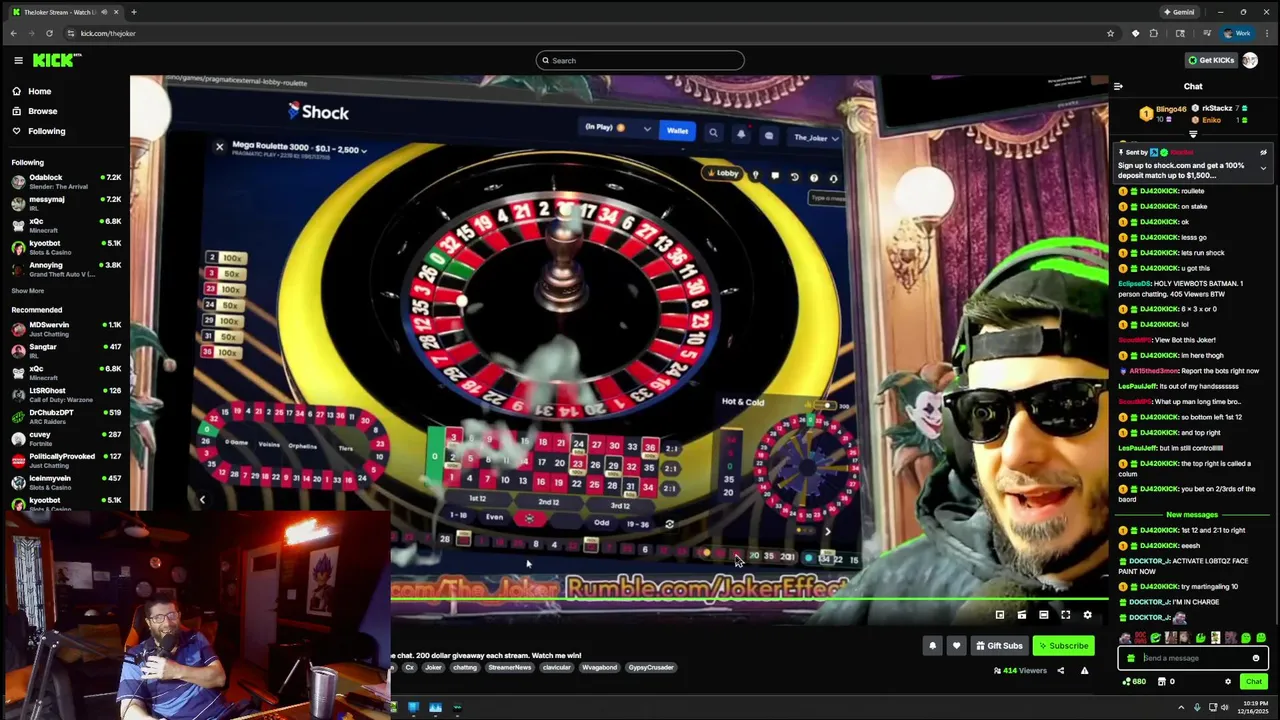Open PoliticallyProvoked recommended channel
Image resolution: width=1280 pixels, height=720 pixels.
click(66, 460)
